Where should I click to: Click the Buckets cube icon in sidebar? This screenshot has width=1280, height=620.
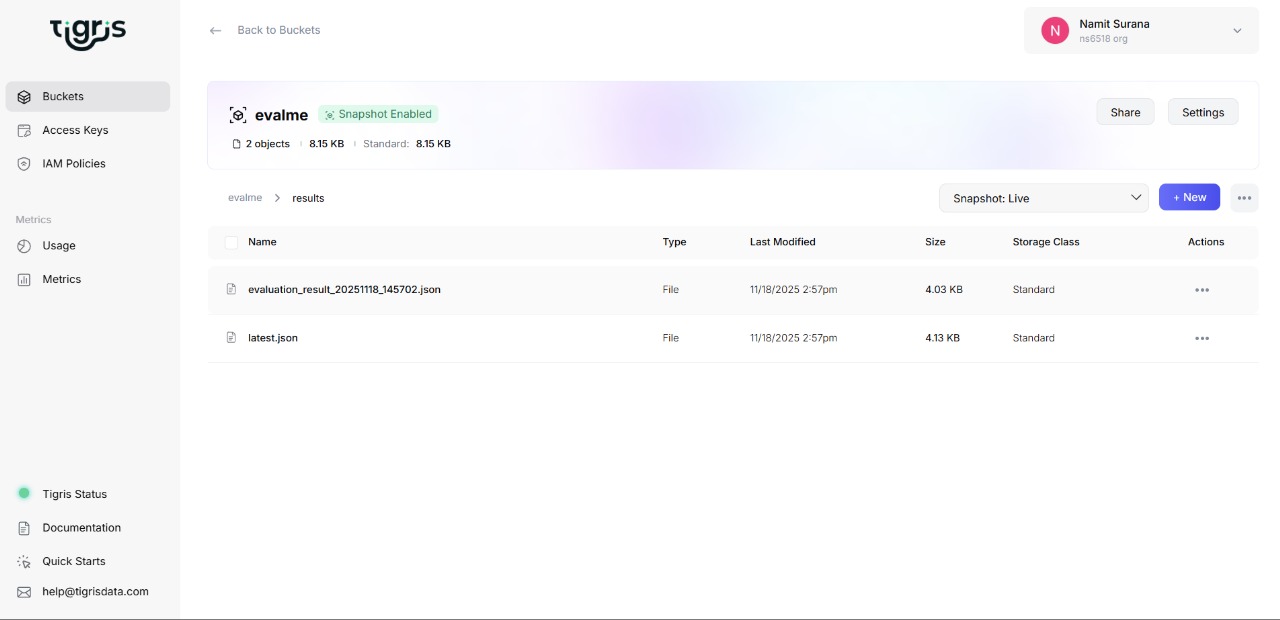[x=25, y=97]
